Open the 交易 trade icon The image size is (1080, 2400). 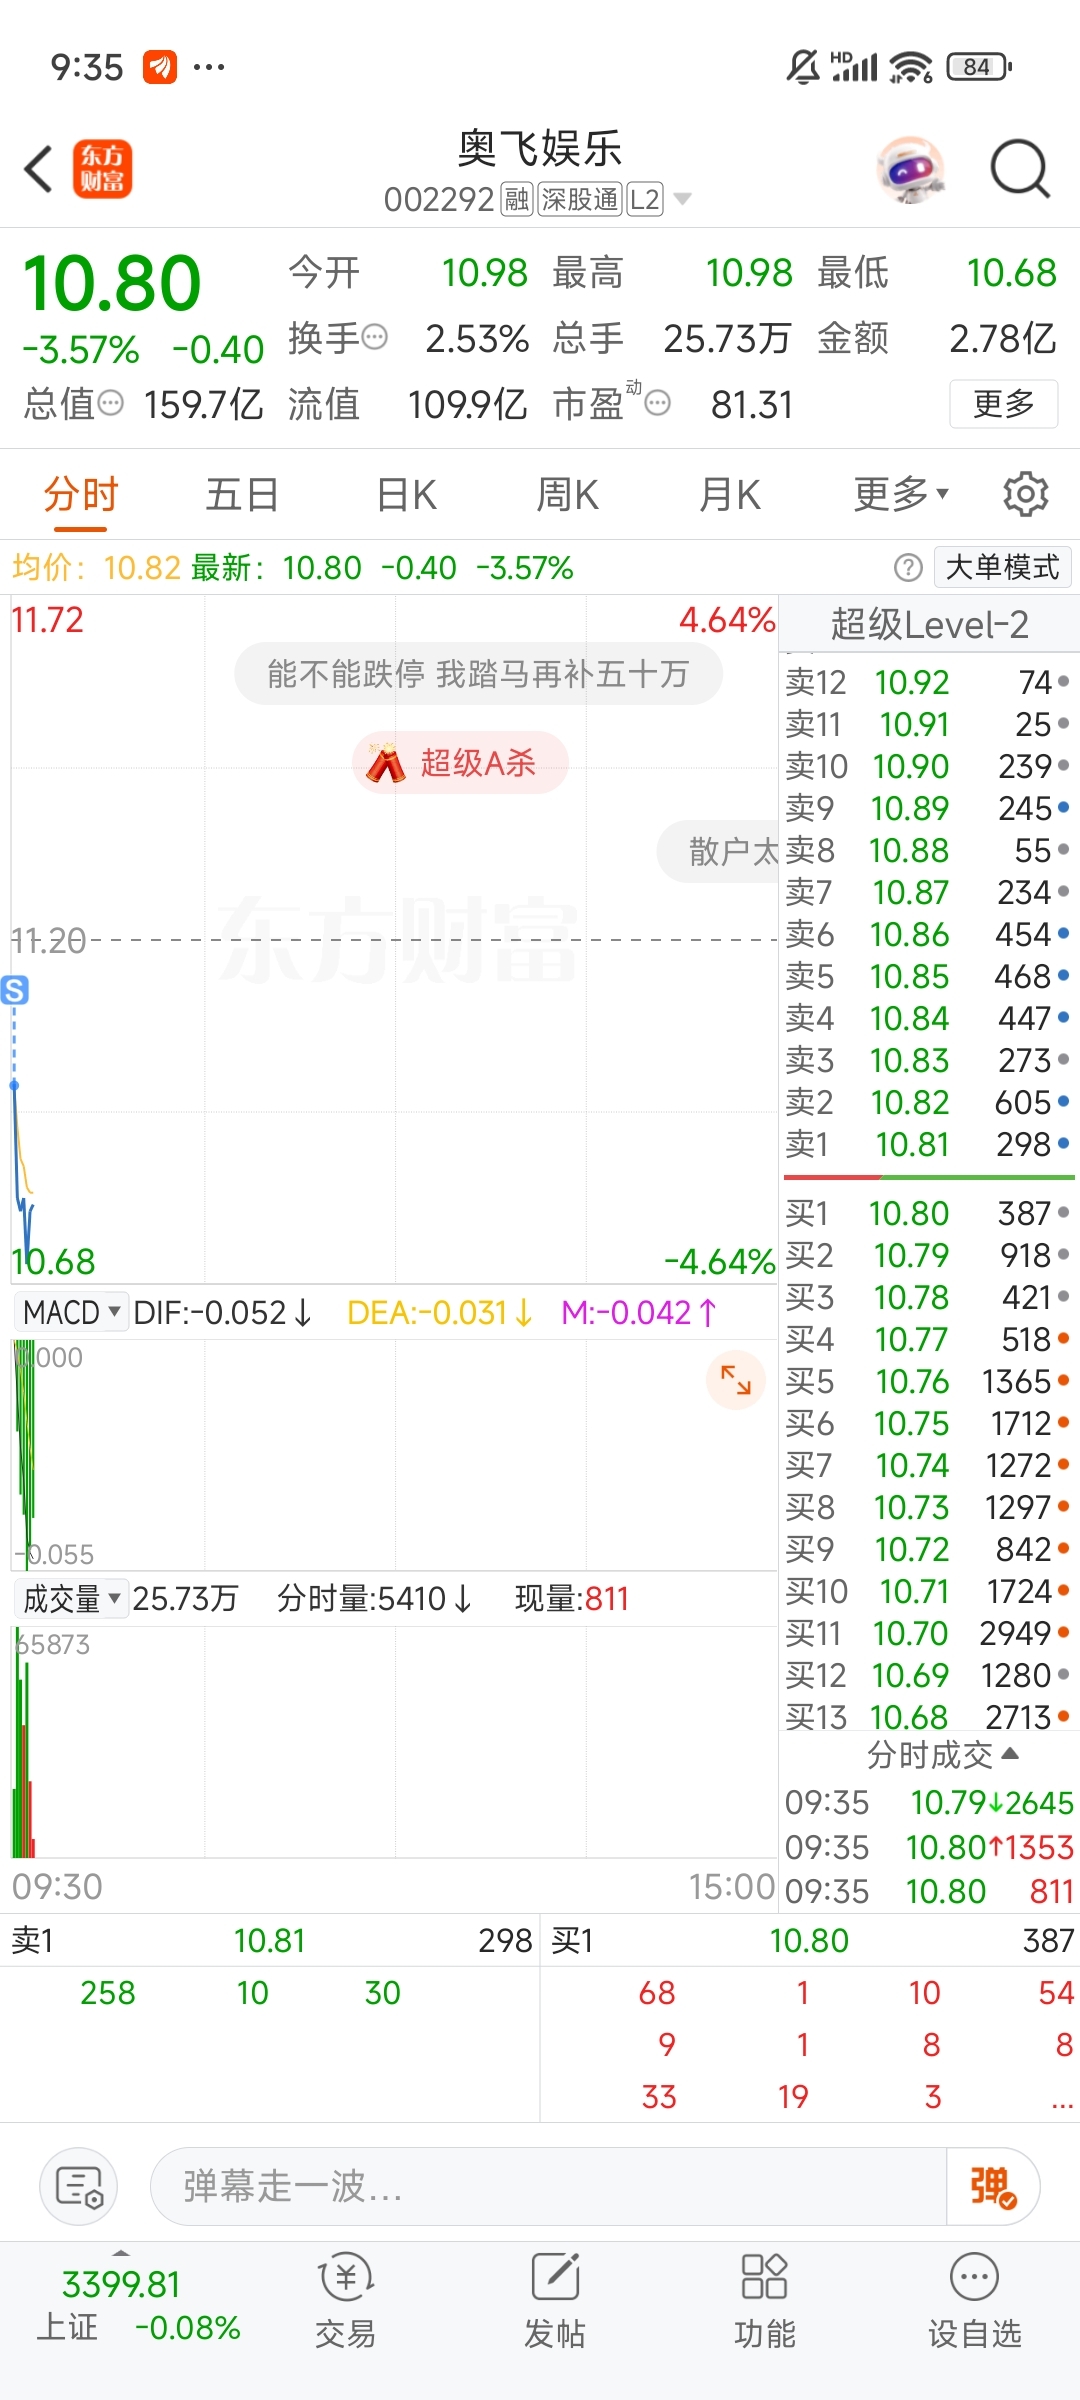click(345, 2300)
